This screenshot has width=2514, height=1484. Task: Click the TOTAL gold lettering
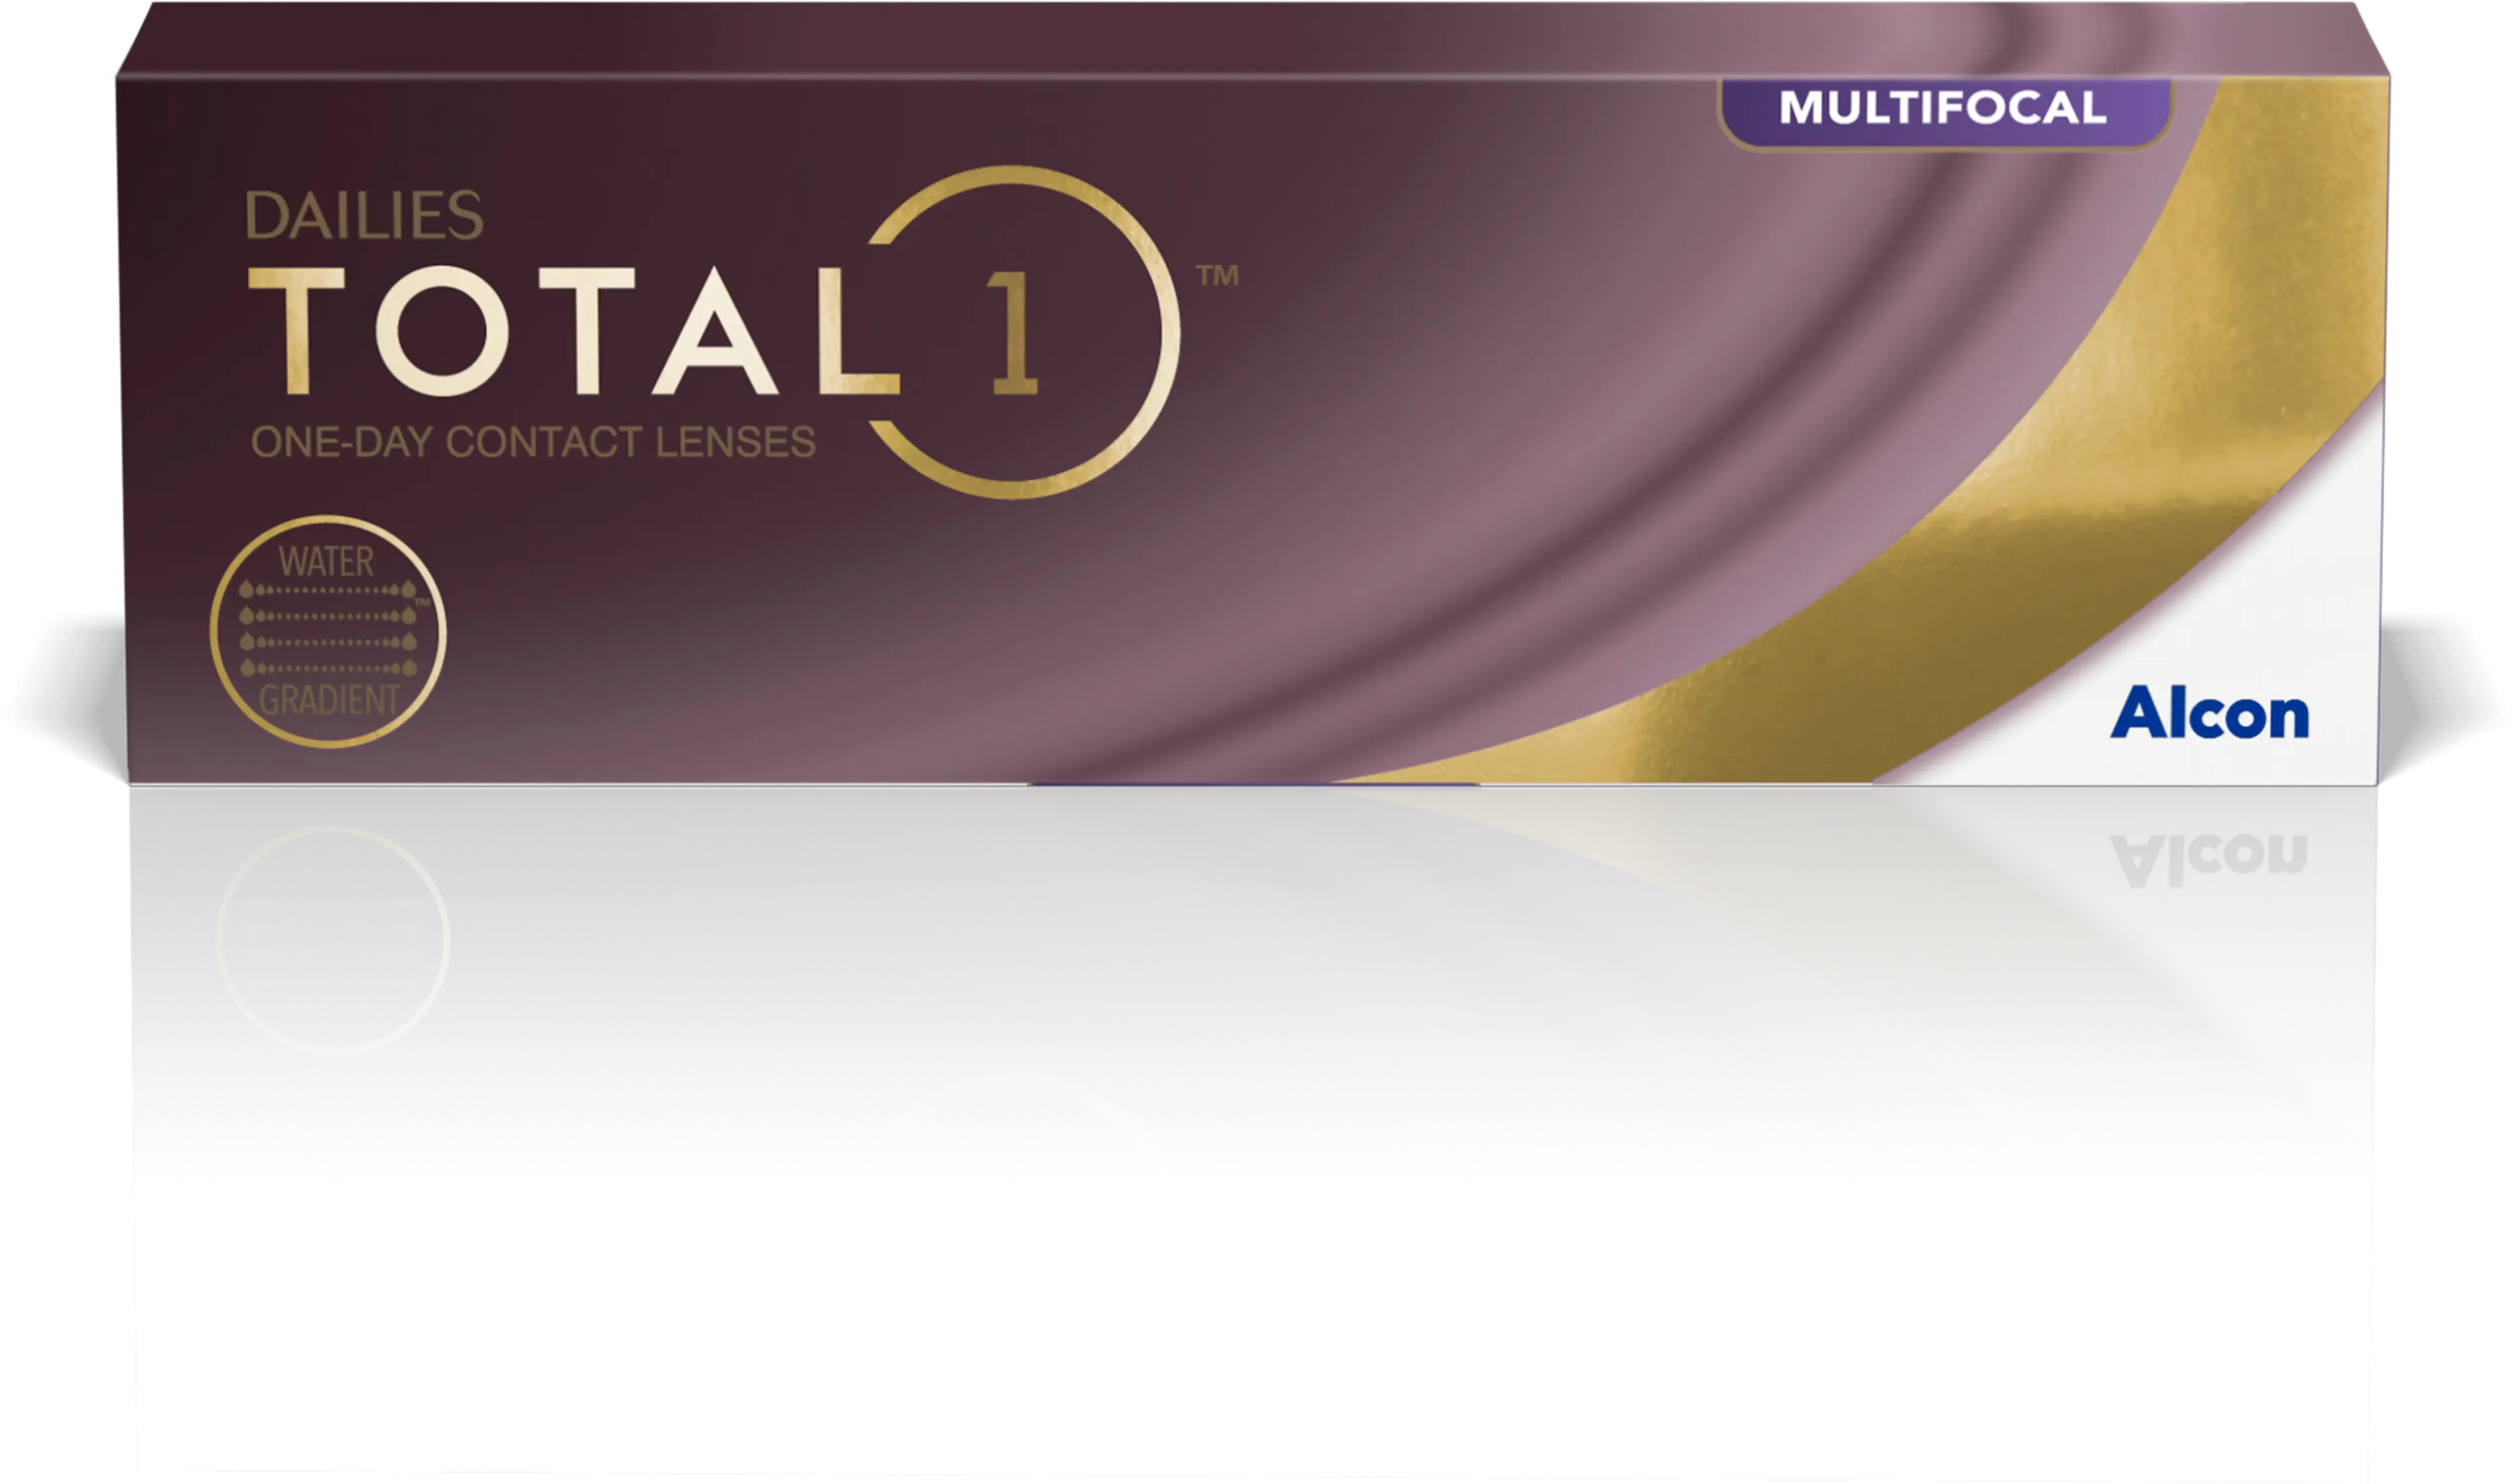[x=574, y=331]
